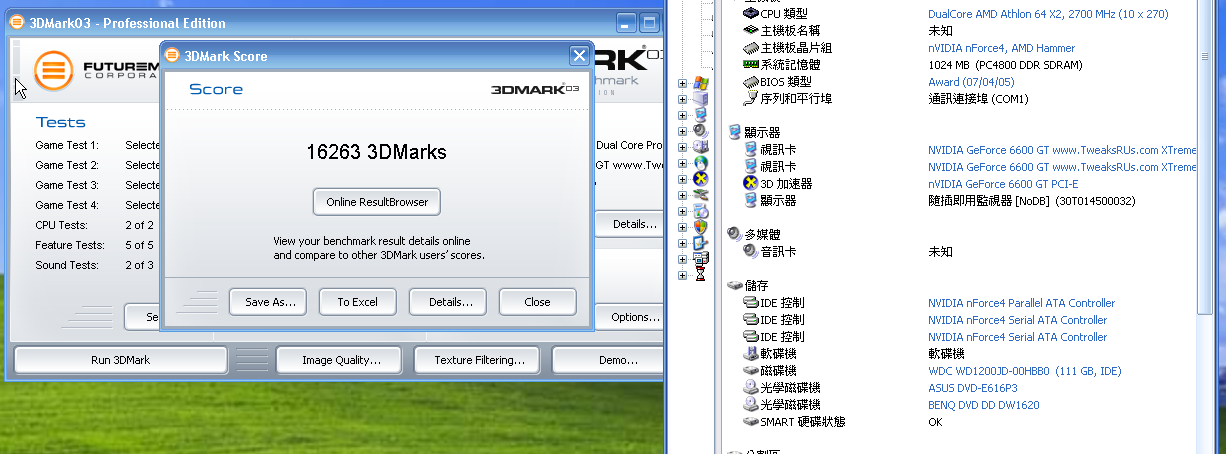
Task: Click the disc icon on ASUS DVD row
Action: [x=751, y=388]
